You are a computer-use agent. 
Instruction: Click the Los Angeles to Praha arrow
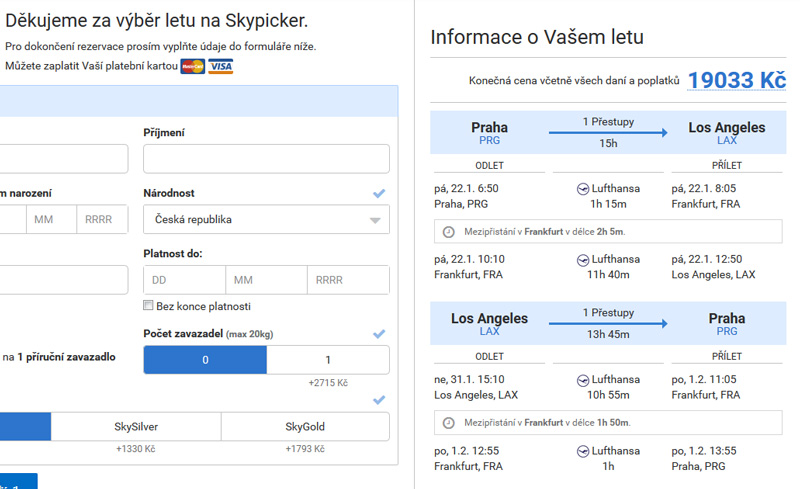[608, 324]
